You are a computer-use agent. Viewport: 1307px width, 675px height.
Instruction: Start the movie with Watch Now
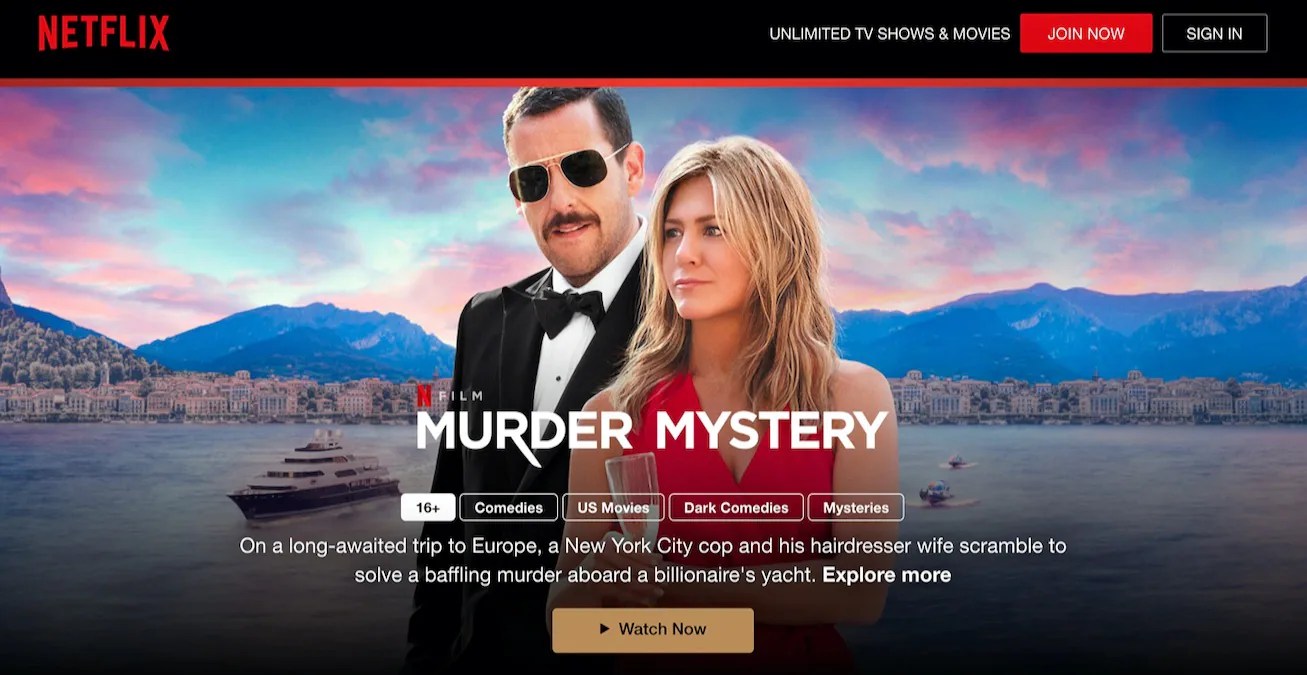tap(652, 629)
